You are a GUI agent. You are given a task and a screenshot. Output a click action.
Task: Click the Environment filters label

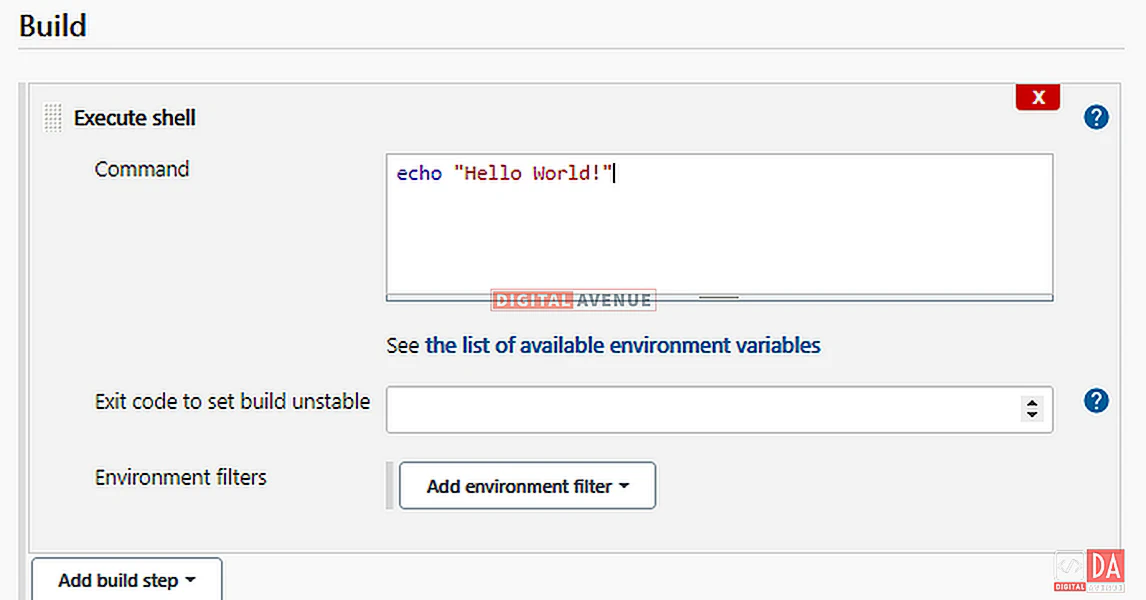(x=181, y=477)
